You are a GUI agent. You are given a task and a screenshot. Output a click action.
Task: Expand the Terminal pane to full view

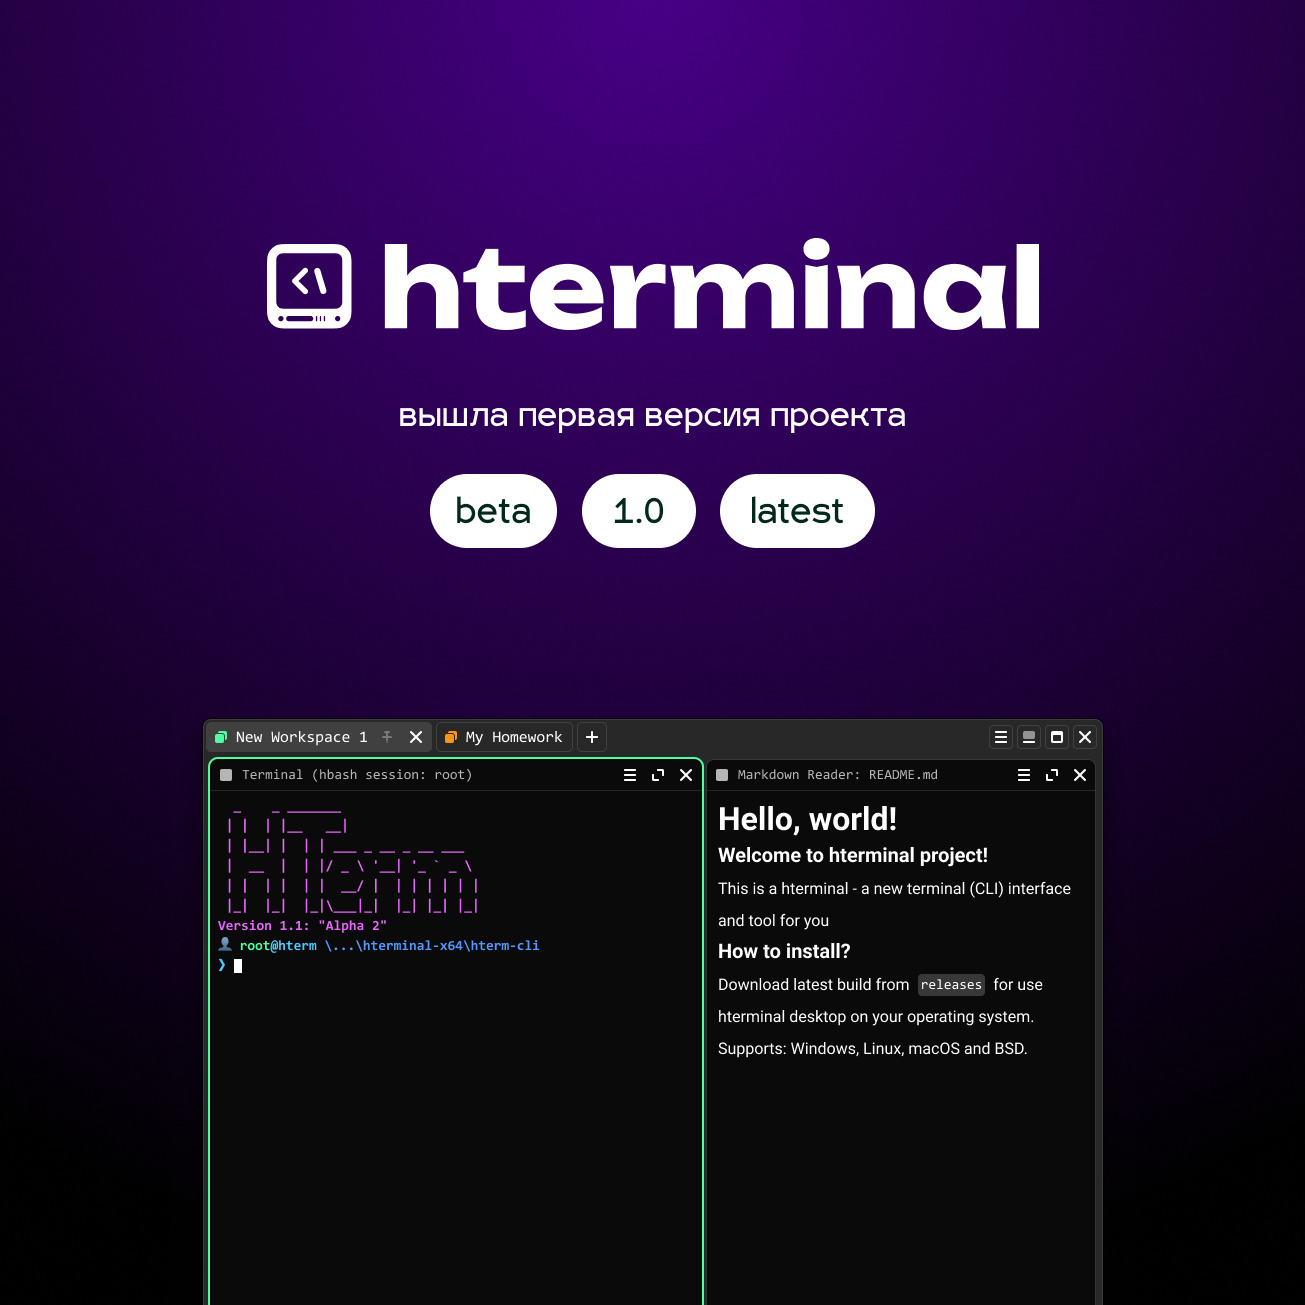658,775
